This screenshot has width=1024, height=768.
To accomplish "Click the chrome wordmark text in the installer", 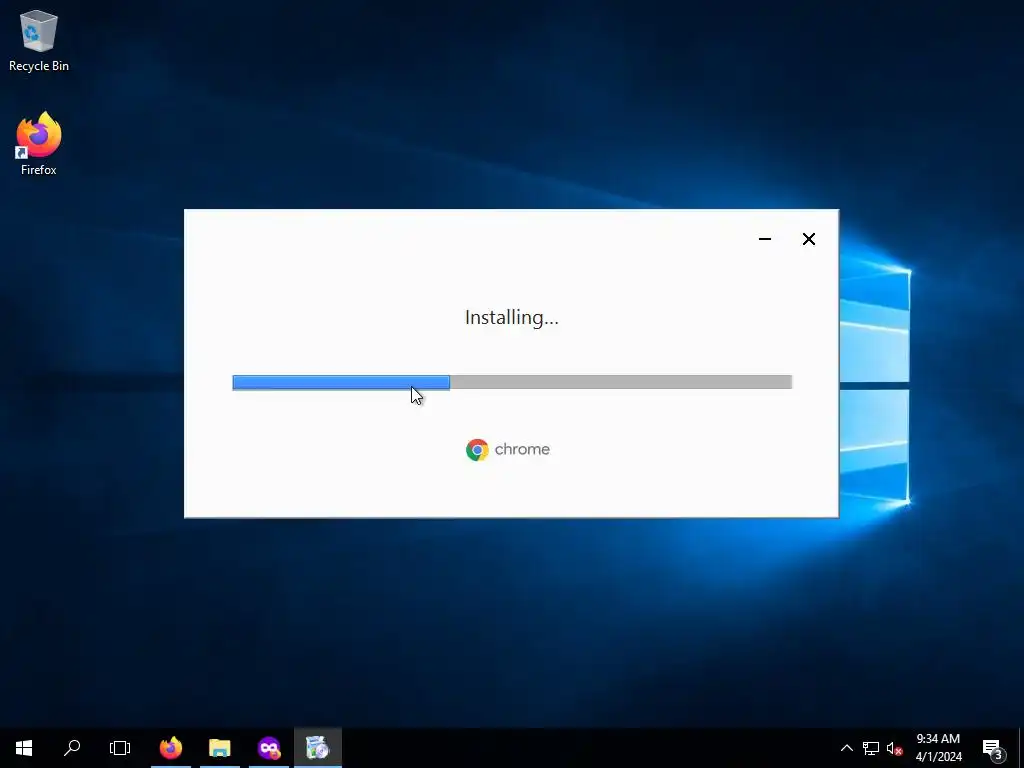I will pos(522,449).
